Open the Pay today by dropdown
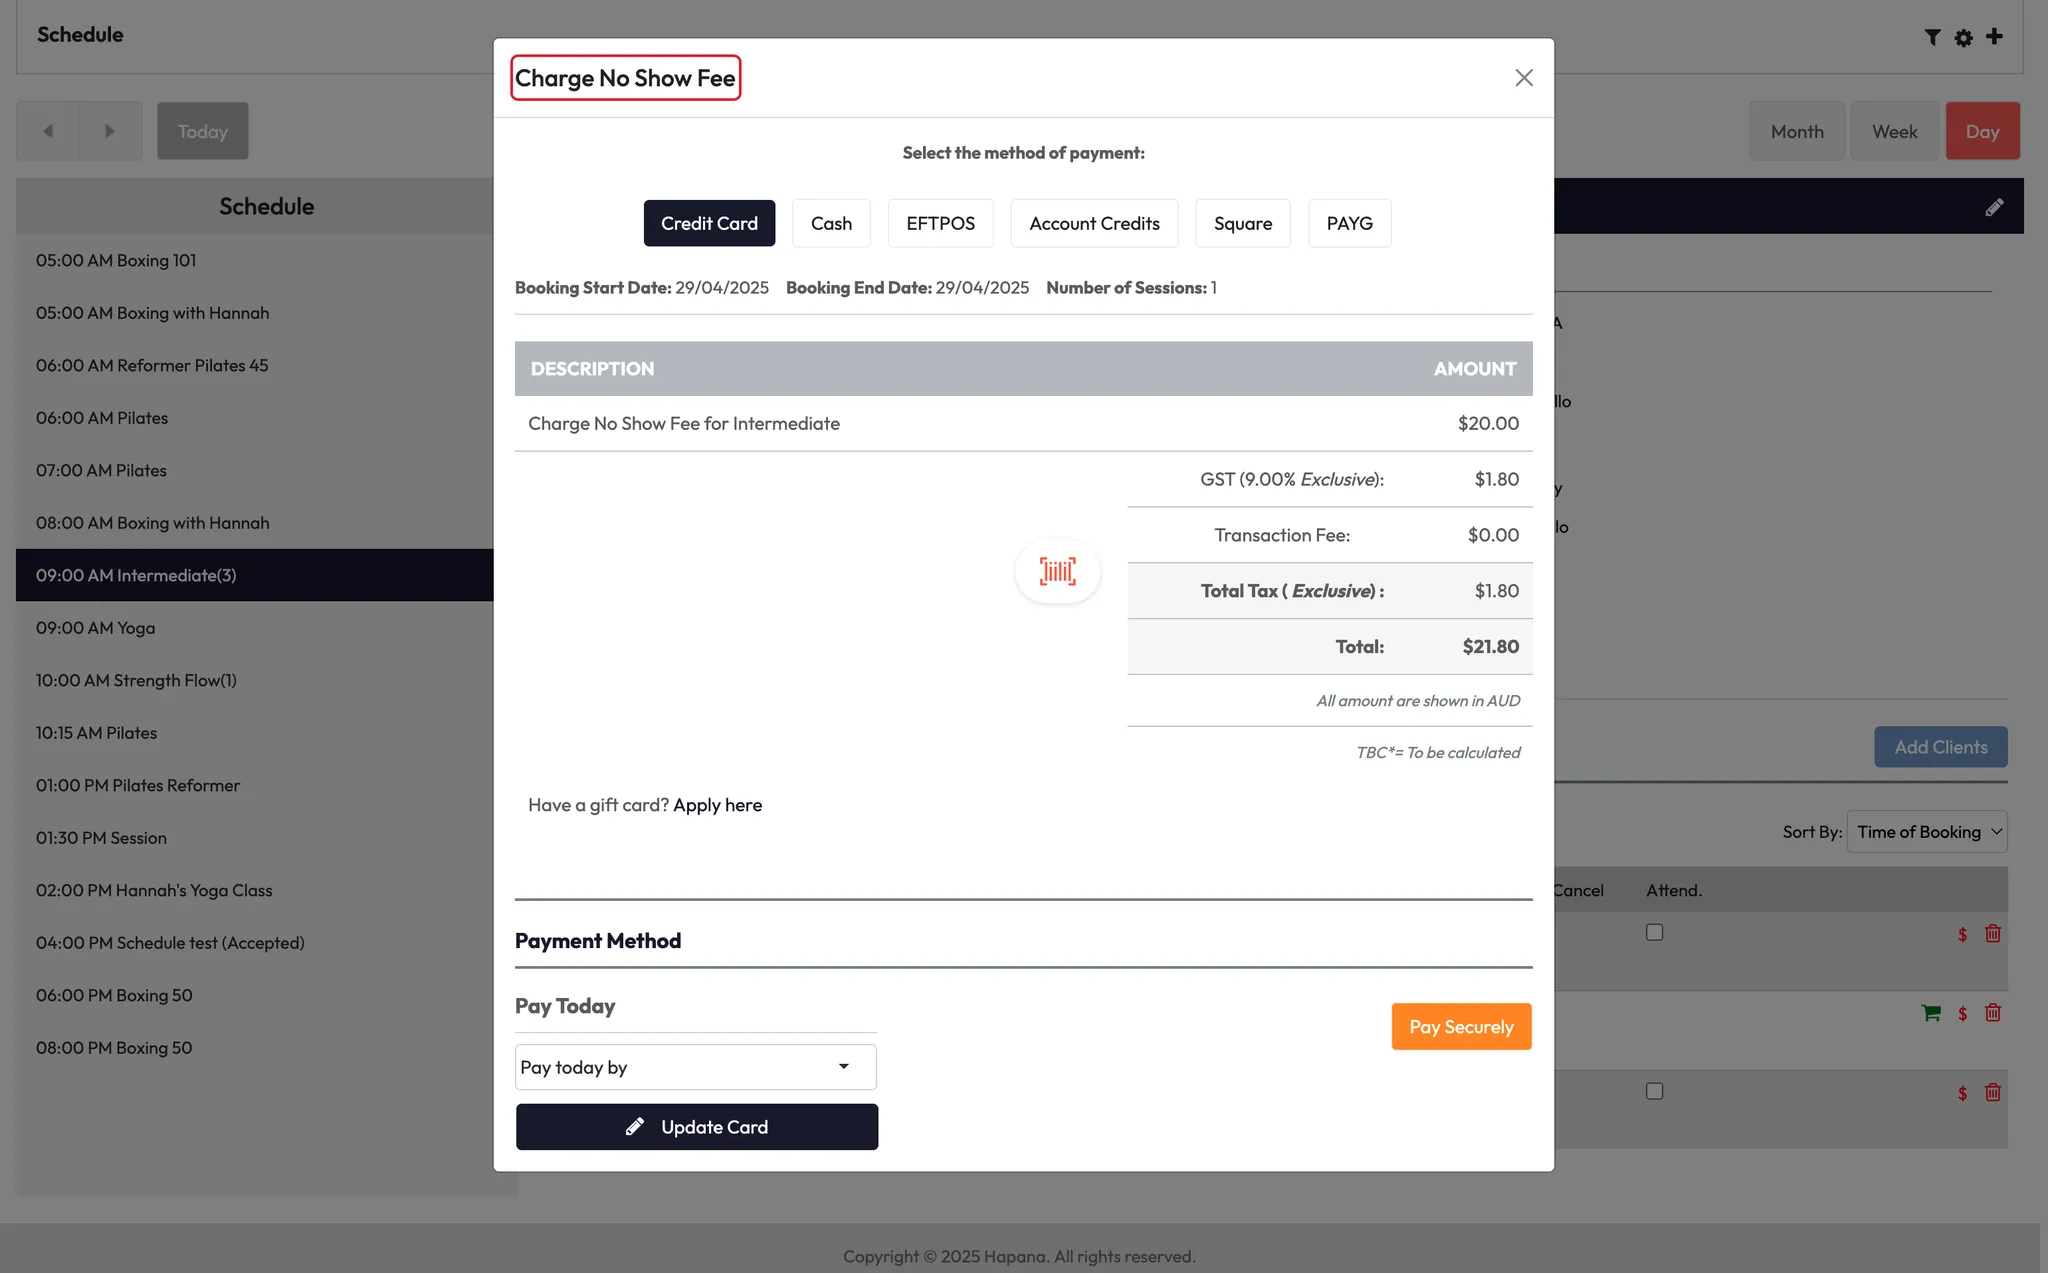 (x=695, y=1067)
